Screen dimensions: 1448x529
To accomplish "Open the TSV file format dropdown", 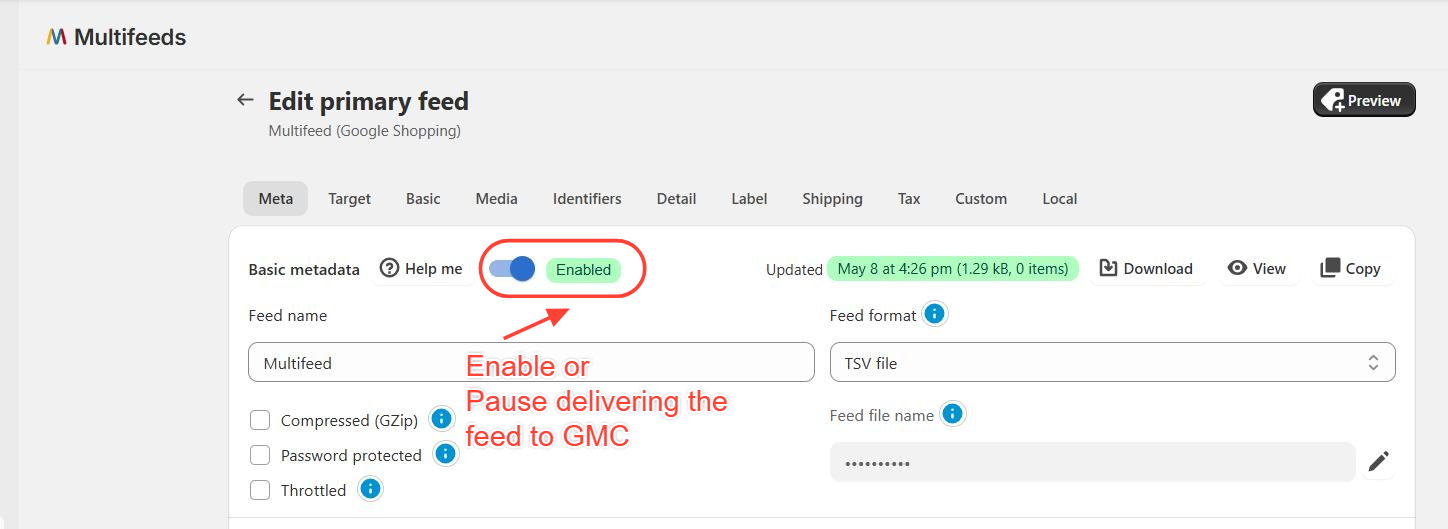I will (x=1112, y=363).
